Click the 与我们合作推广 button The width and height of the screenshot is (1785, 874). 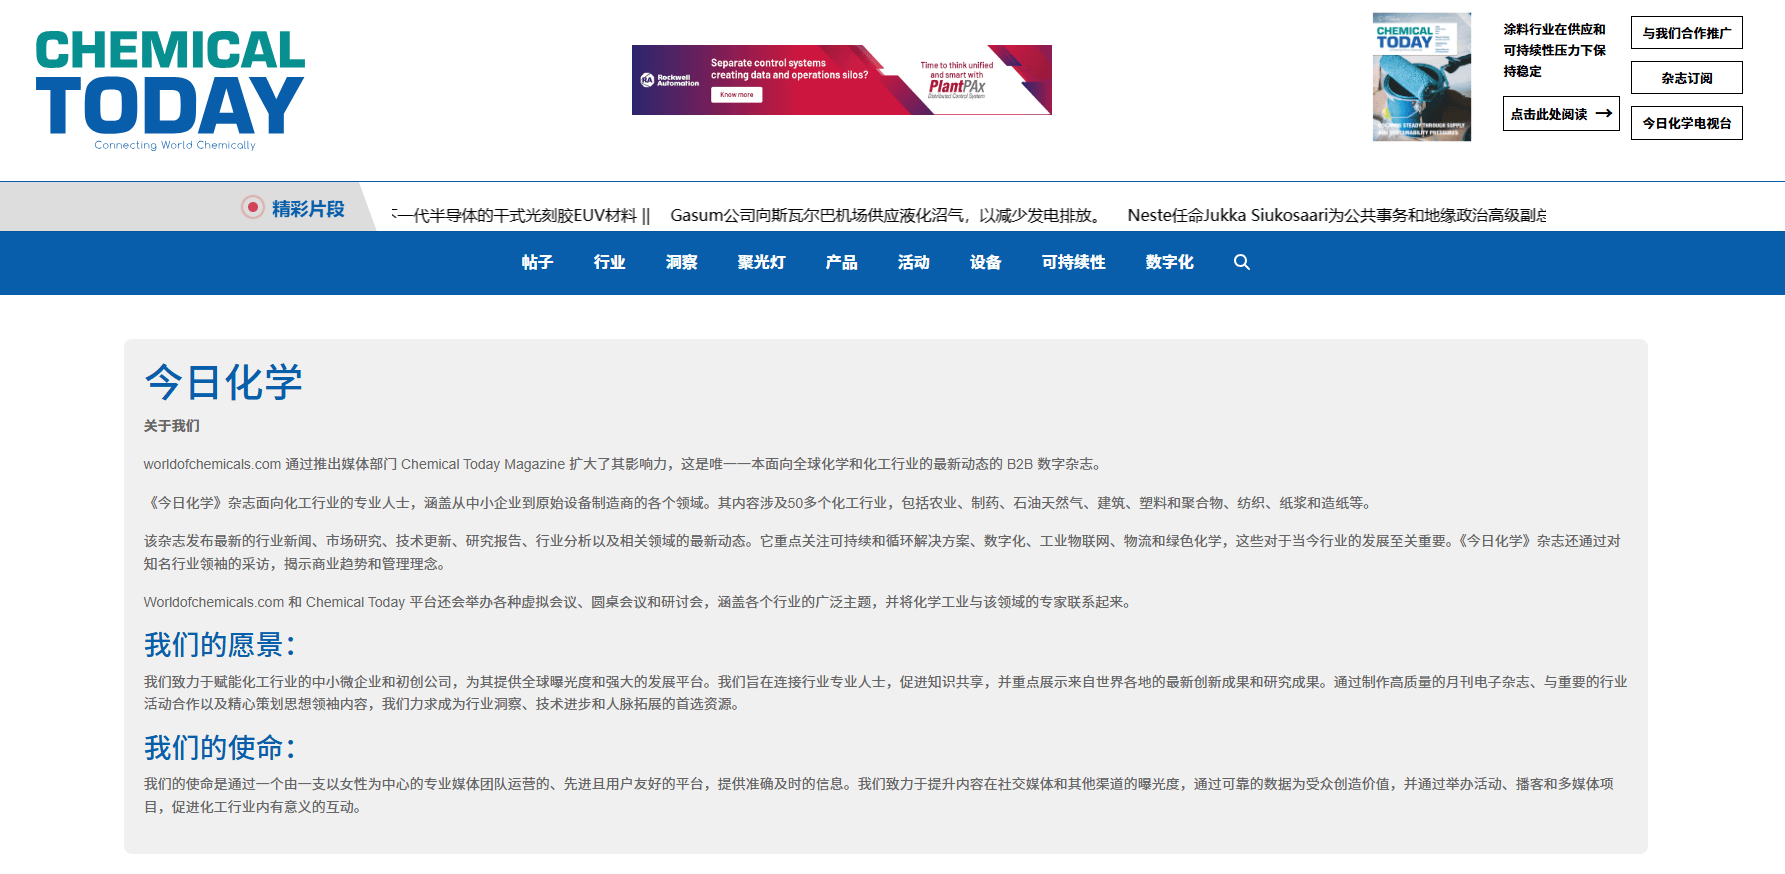1686,33
